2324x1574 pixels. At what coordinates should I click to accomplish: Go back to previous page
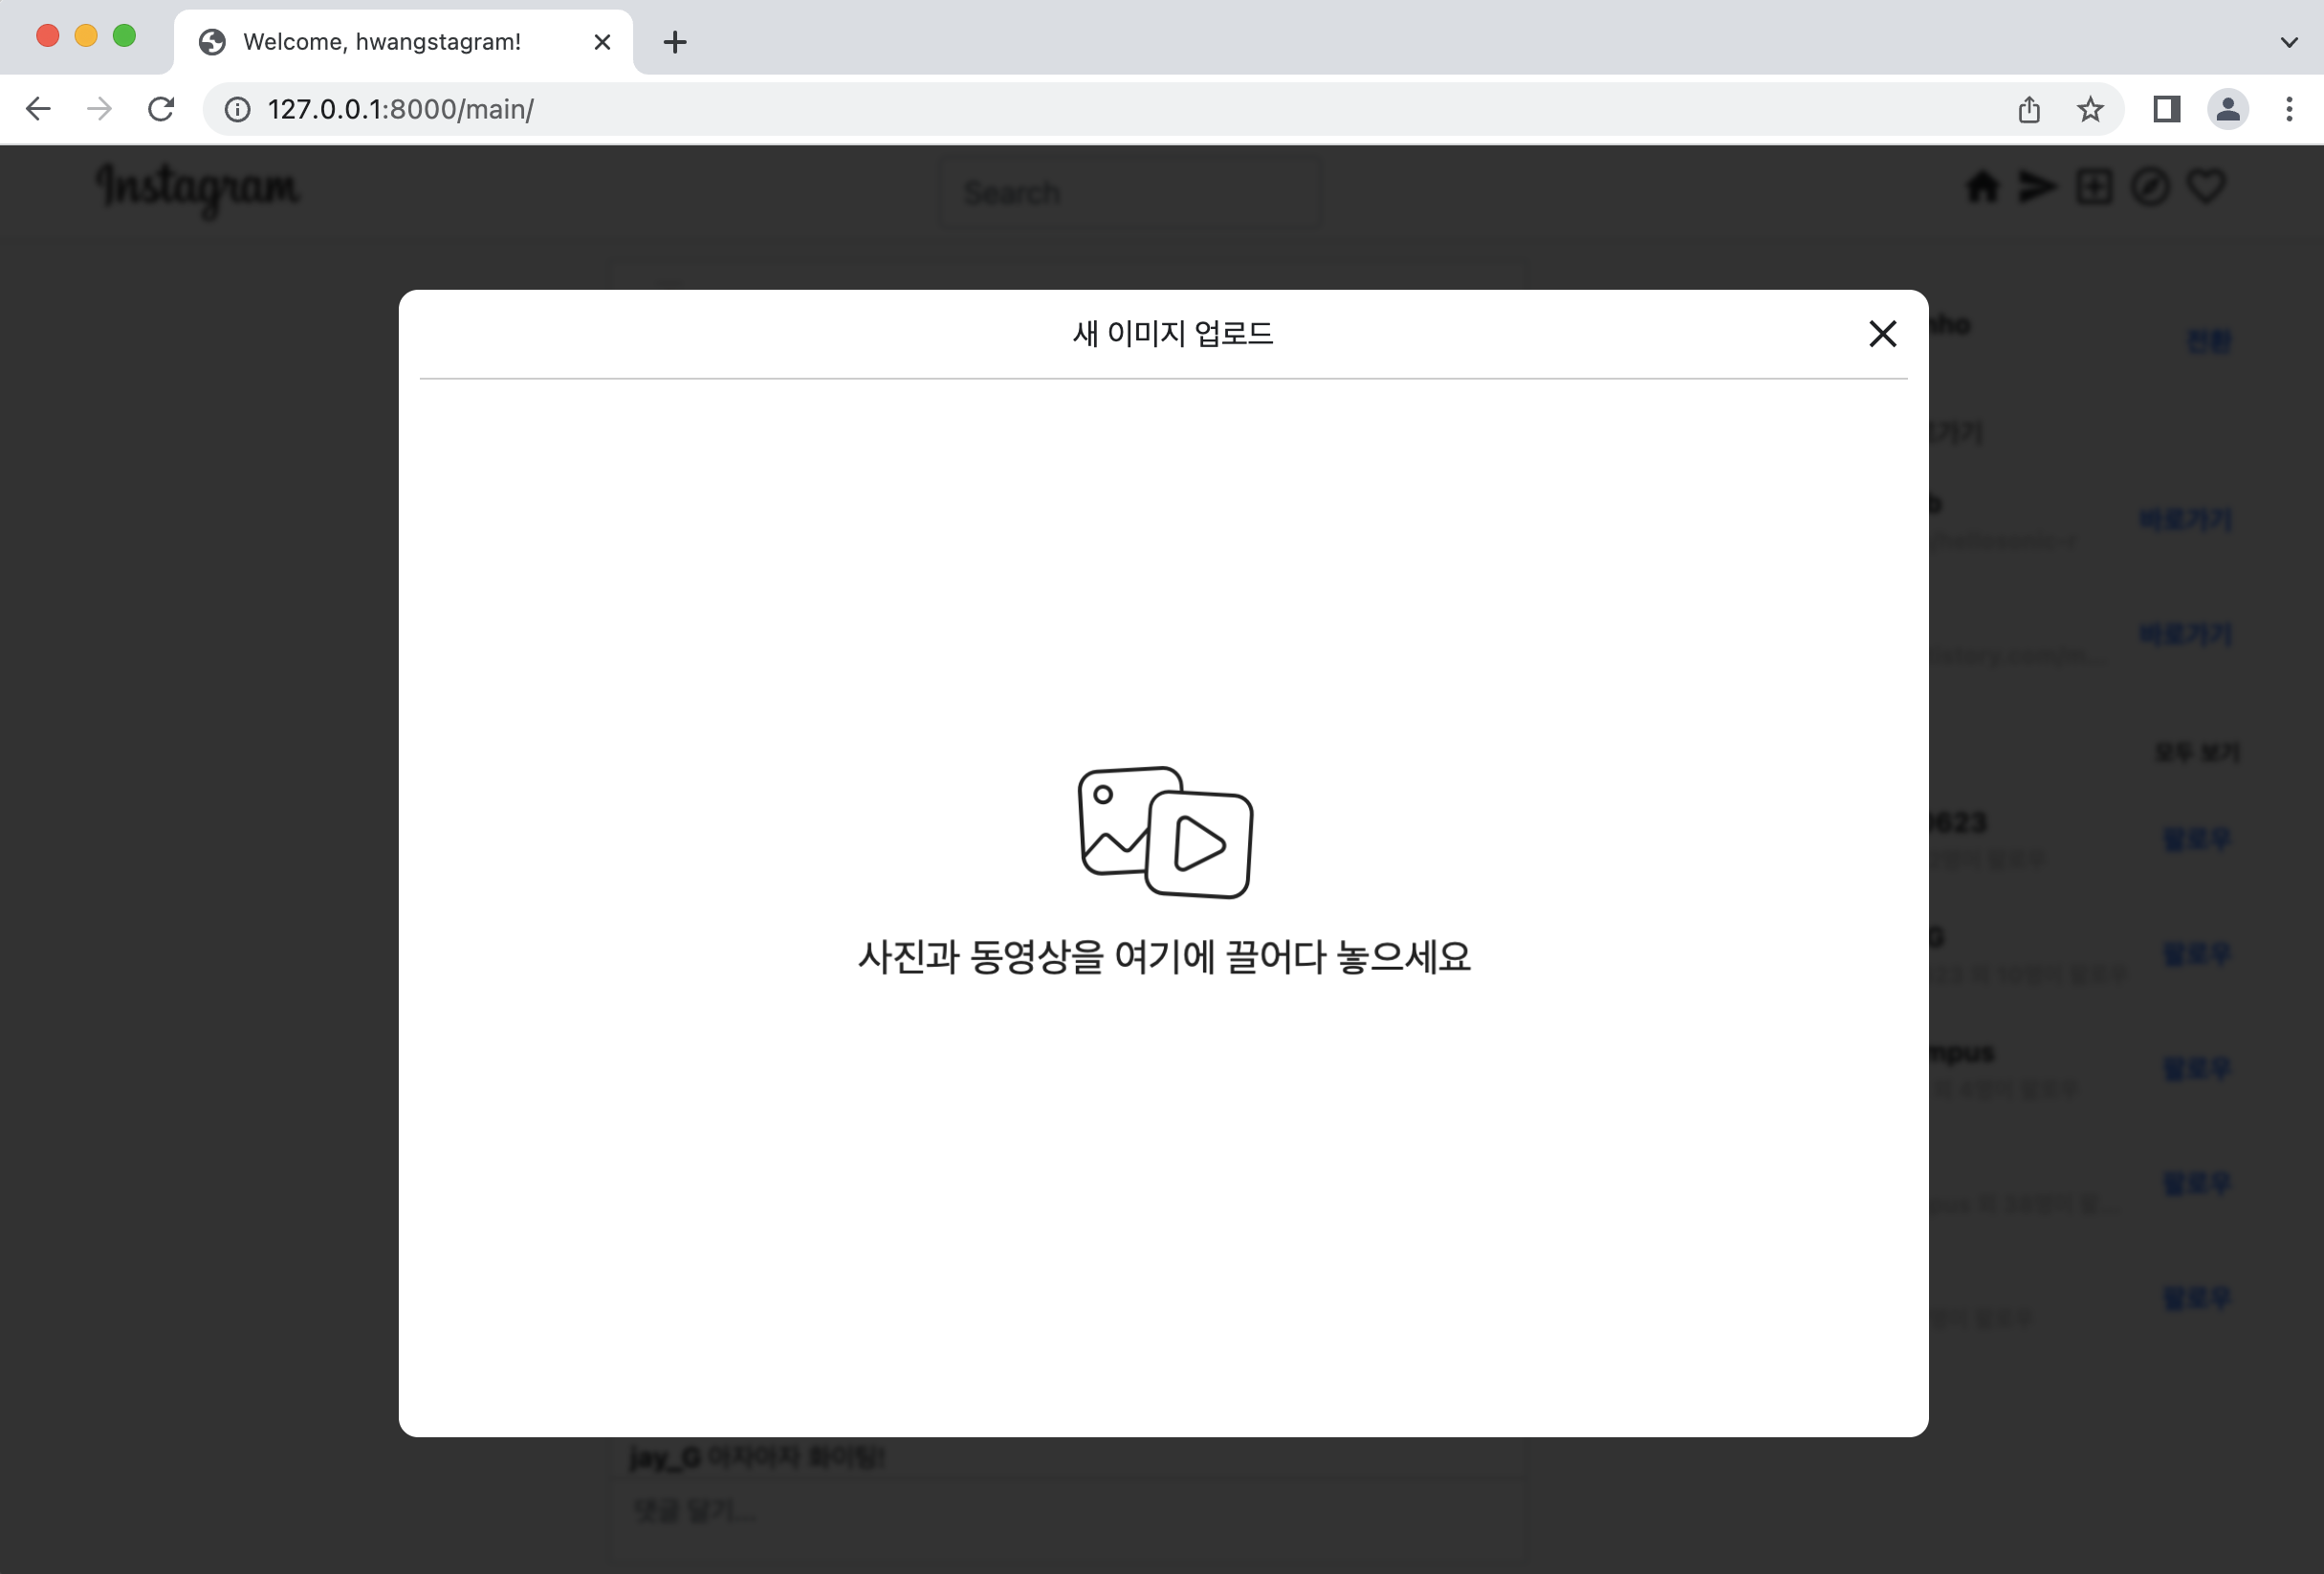coord(38,109)
